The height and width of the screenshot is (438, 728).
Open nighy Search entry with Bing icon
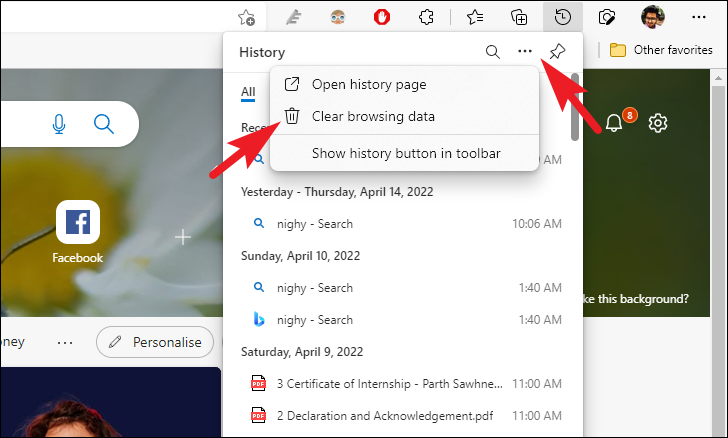point(402,320)
